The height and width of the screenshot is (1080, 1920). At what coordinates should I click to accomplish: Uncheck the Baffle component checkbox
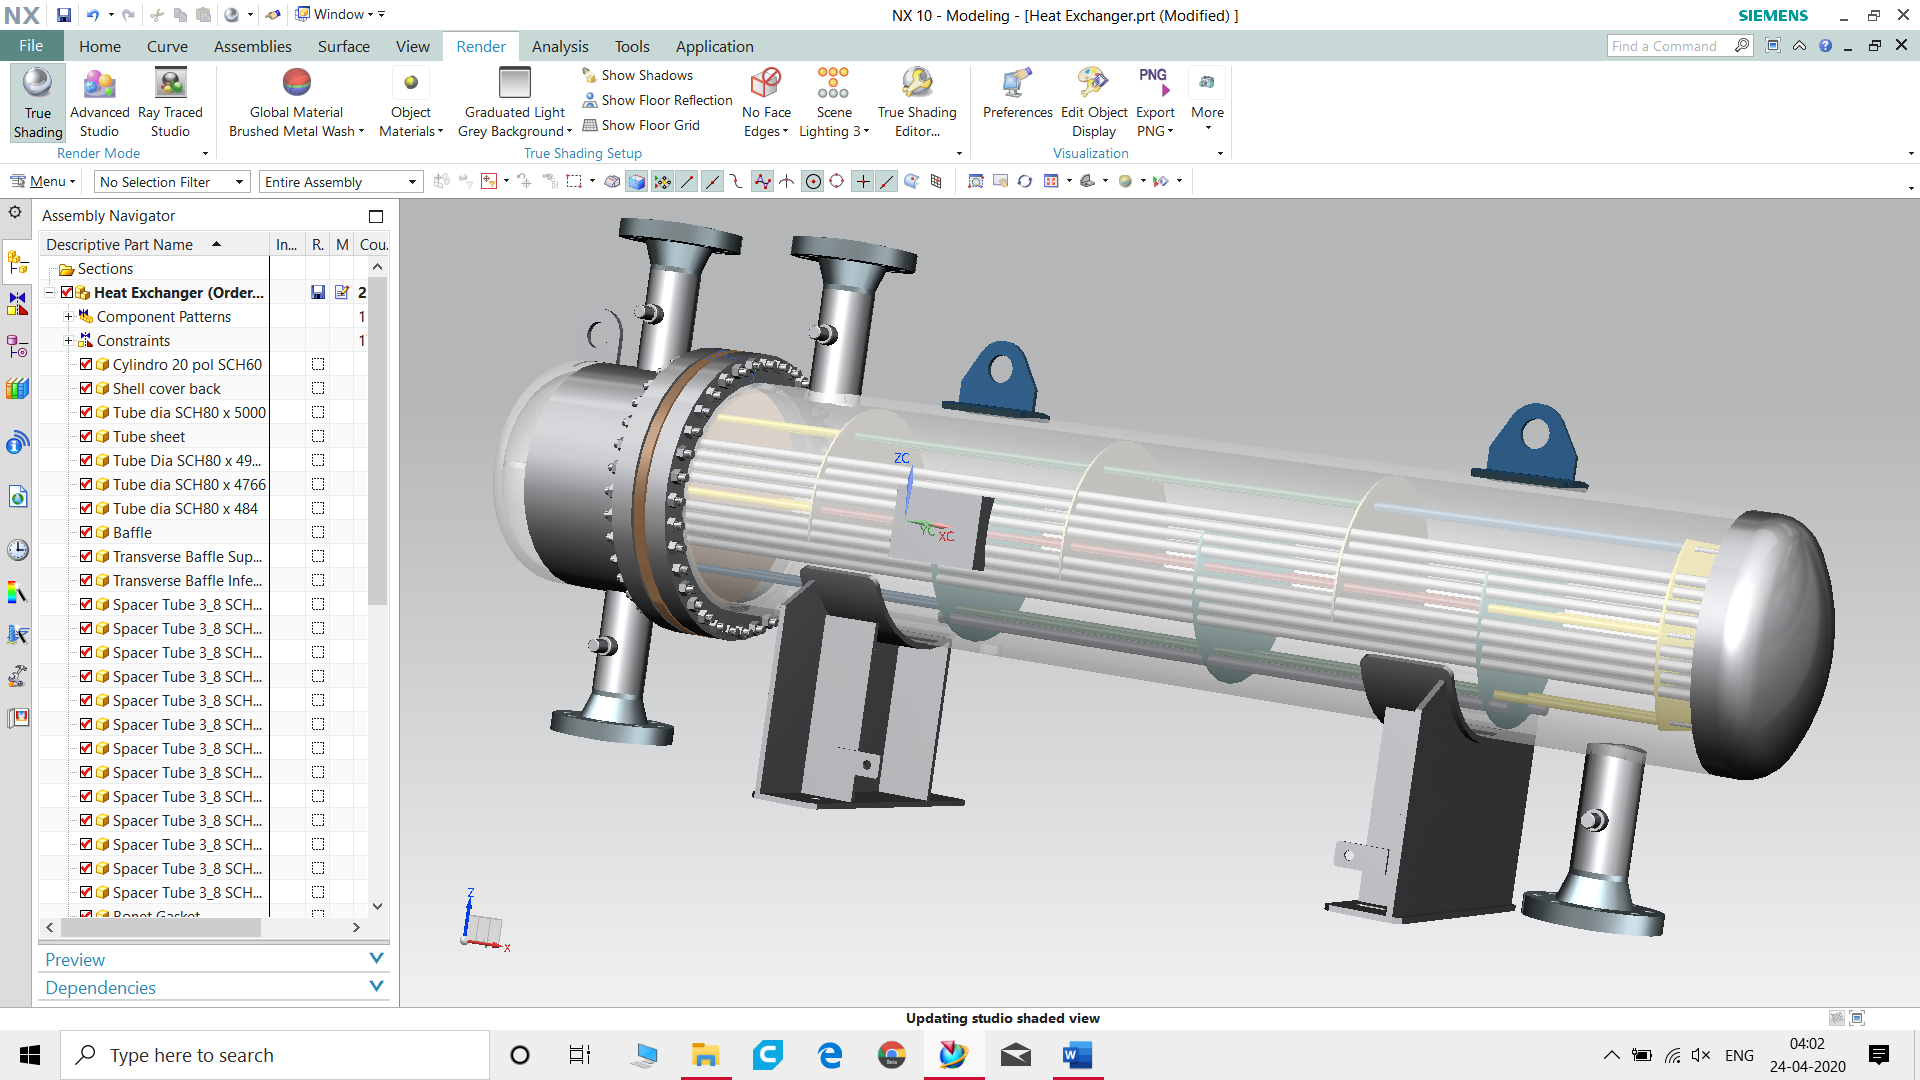tap(86, 532)
